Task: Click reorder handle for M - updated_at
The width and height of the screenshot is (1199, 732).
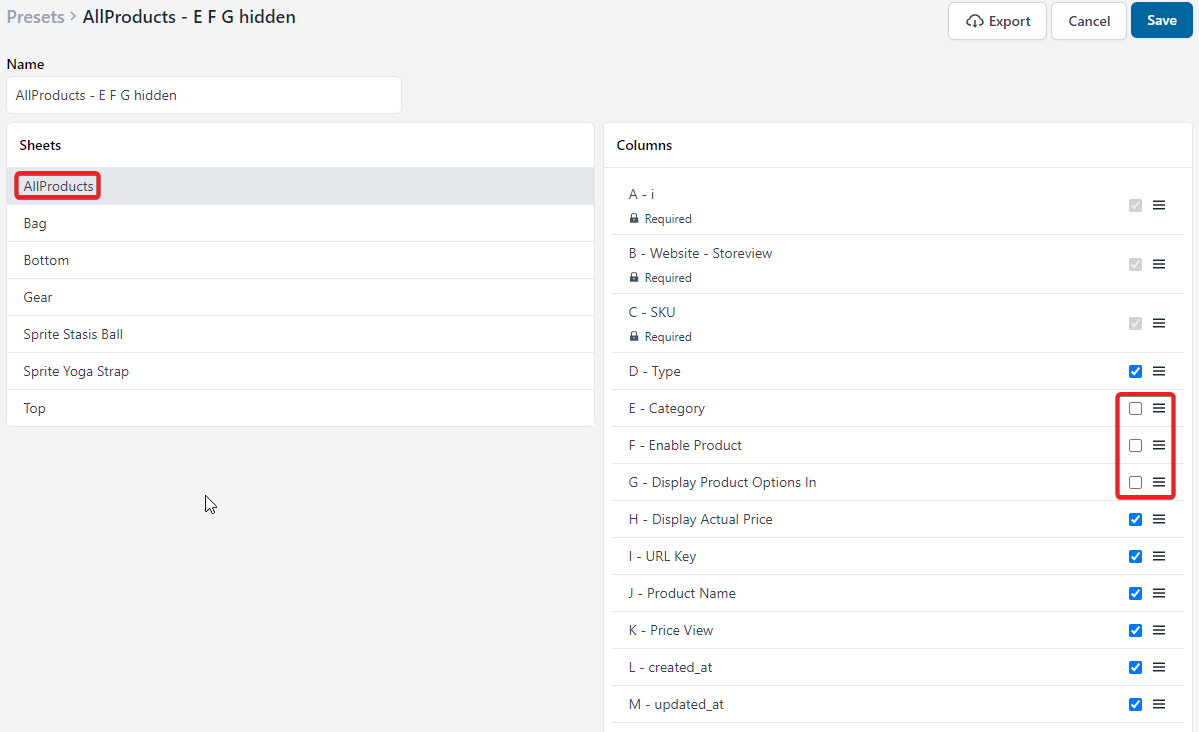Action: (x=1159, y=704)
